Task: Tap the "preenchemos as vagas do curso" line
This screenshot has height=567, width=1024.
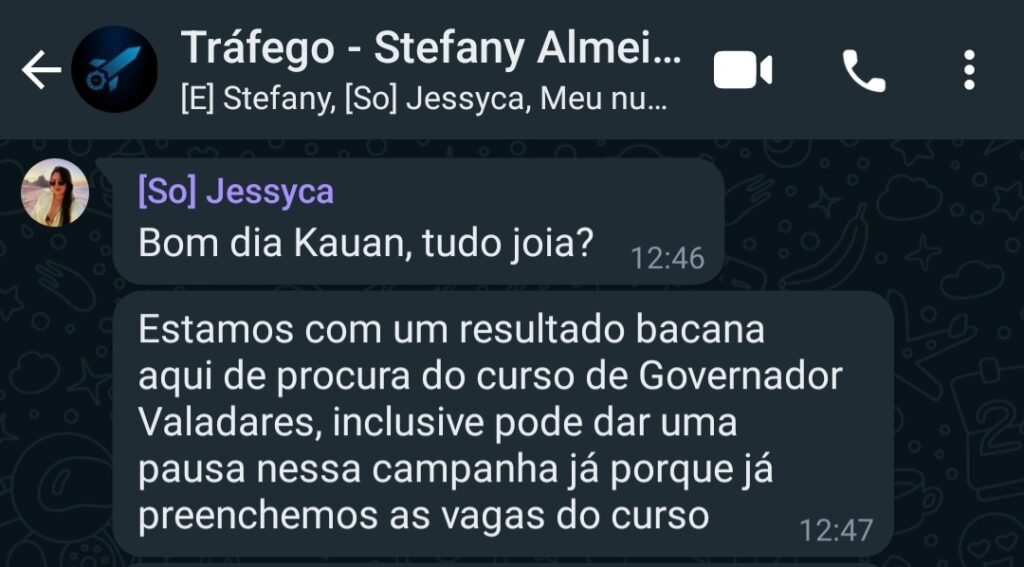Action: (423, 516)
